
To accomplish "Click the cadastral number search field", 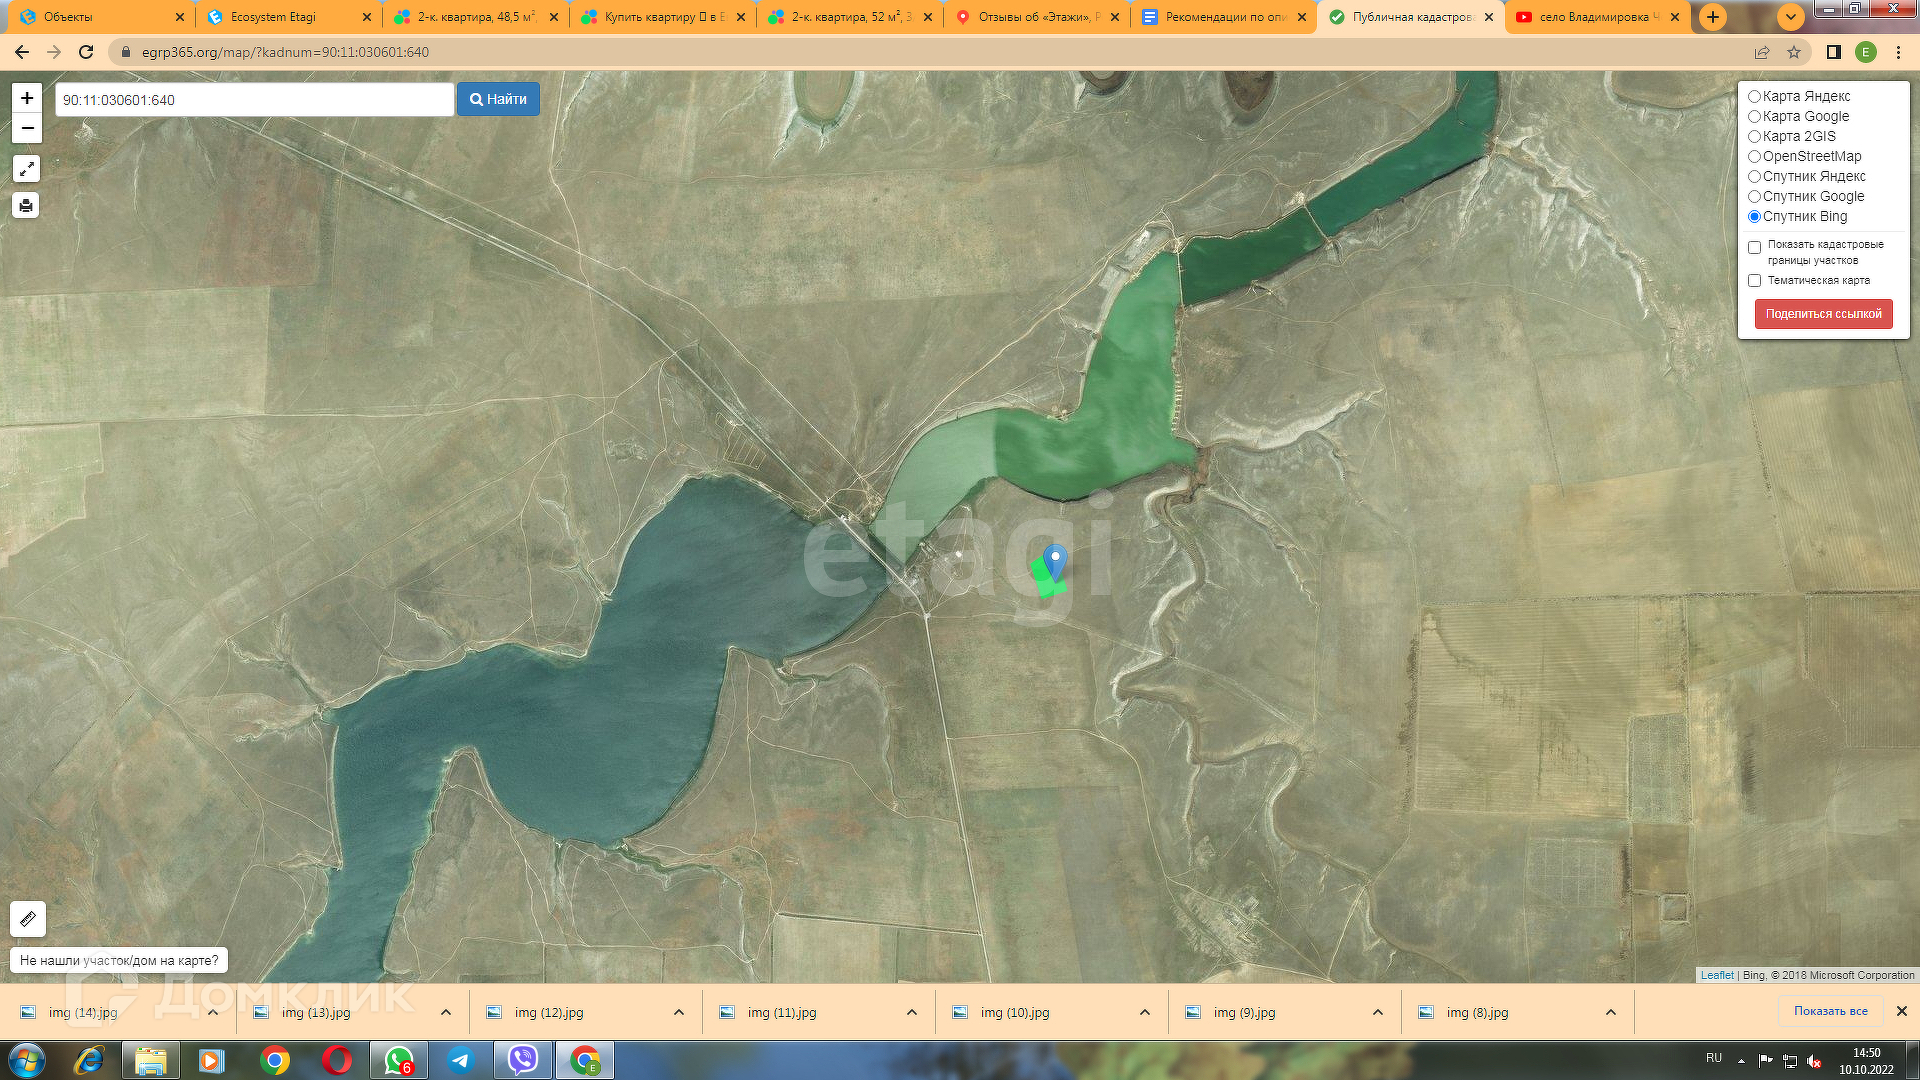I will pyautogui.click(x=254, y=100).
